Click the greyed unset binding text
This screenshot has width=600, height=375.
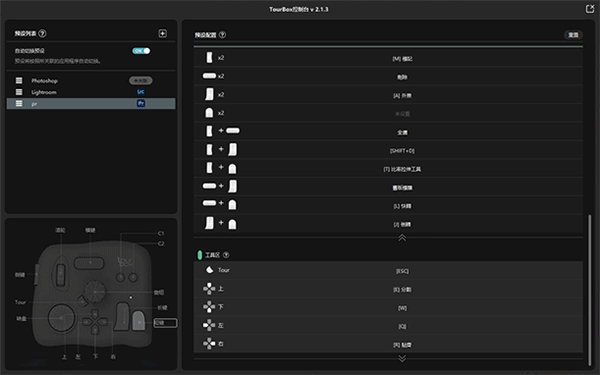[x=403, y=114]
